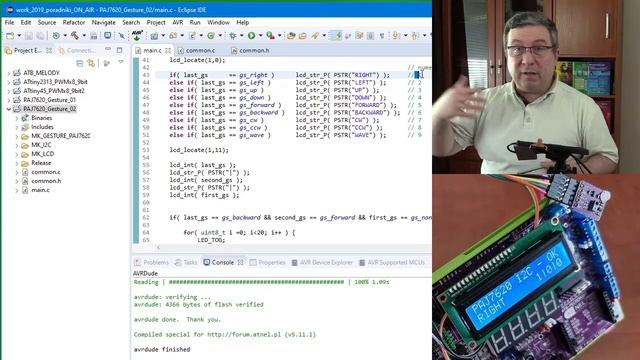This screenshot has width=640, height=360.
Task: Select main.c in Project Explorer
Action: point(40,190)
